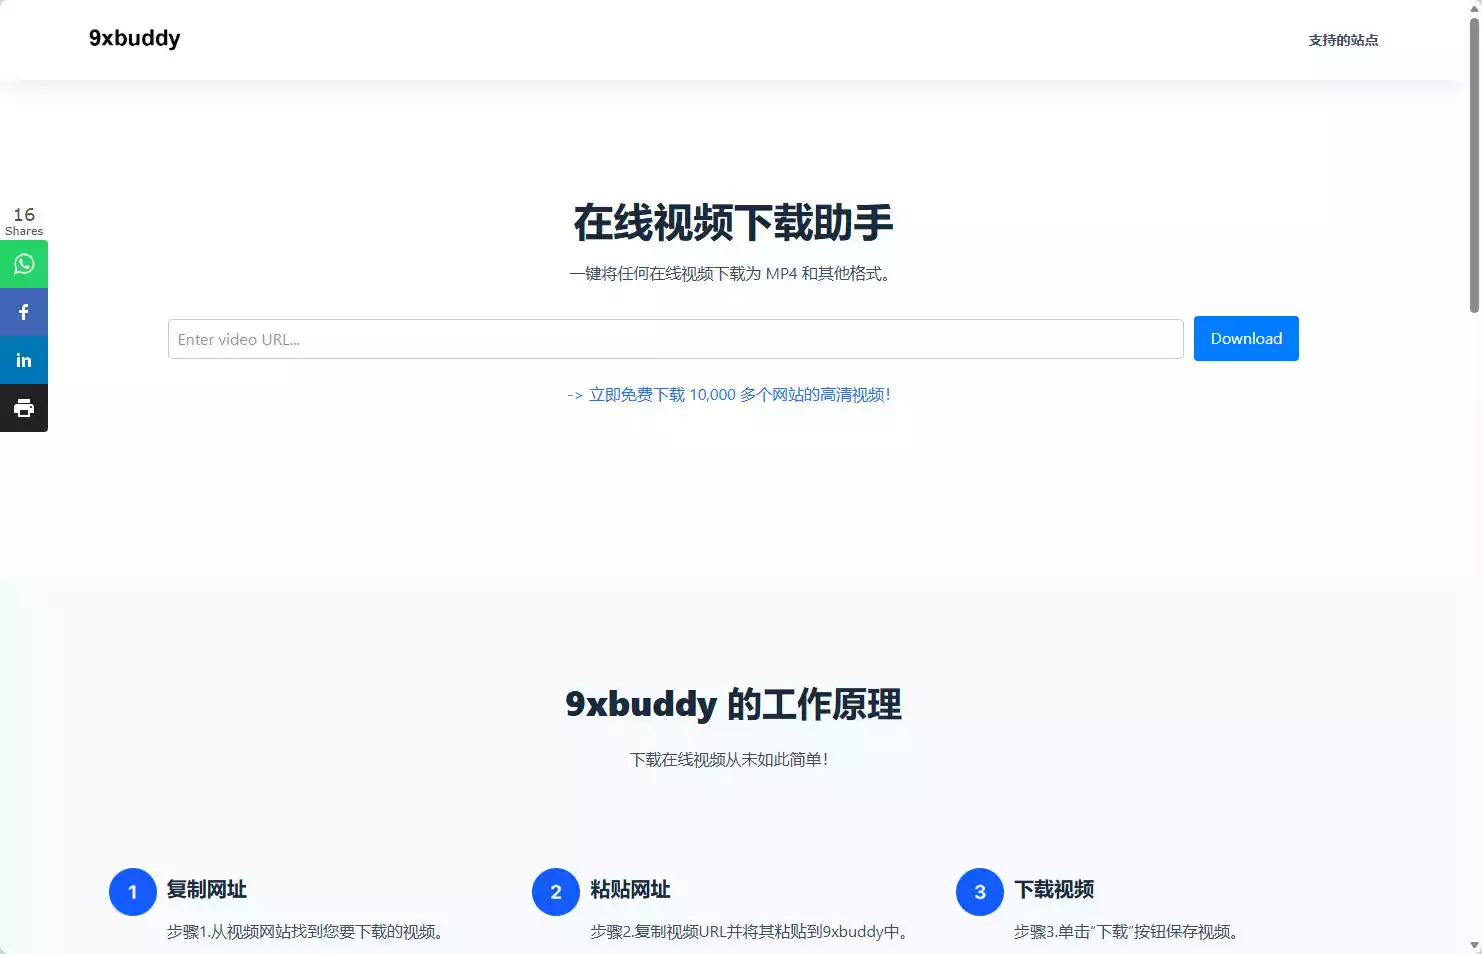The image size is (1482, 954).
Task: Click the blue Download button
Action: (1246, 338)
